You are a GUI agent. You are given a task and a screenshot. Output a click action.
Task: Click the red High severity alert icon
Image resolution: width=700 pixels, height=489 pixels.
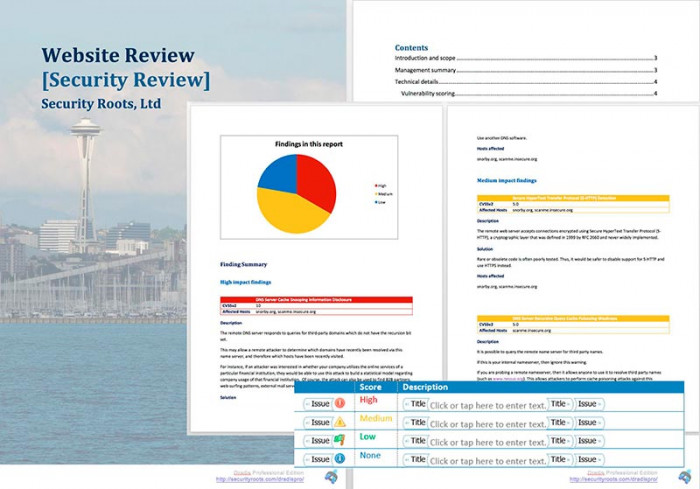pyautogui.click(x=340, y=403)
